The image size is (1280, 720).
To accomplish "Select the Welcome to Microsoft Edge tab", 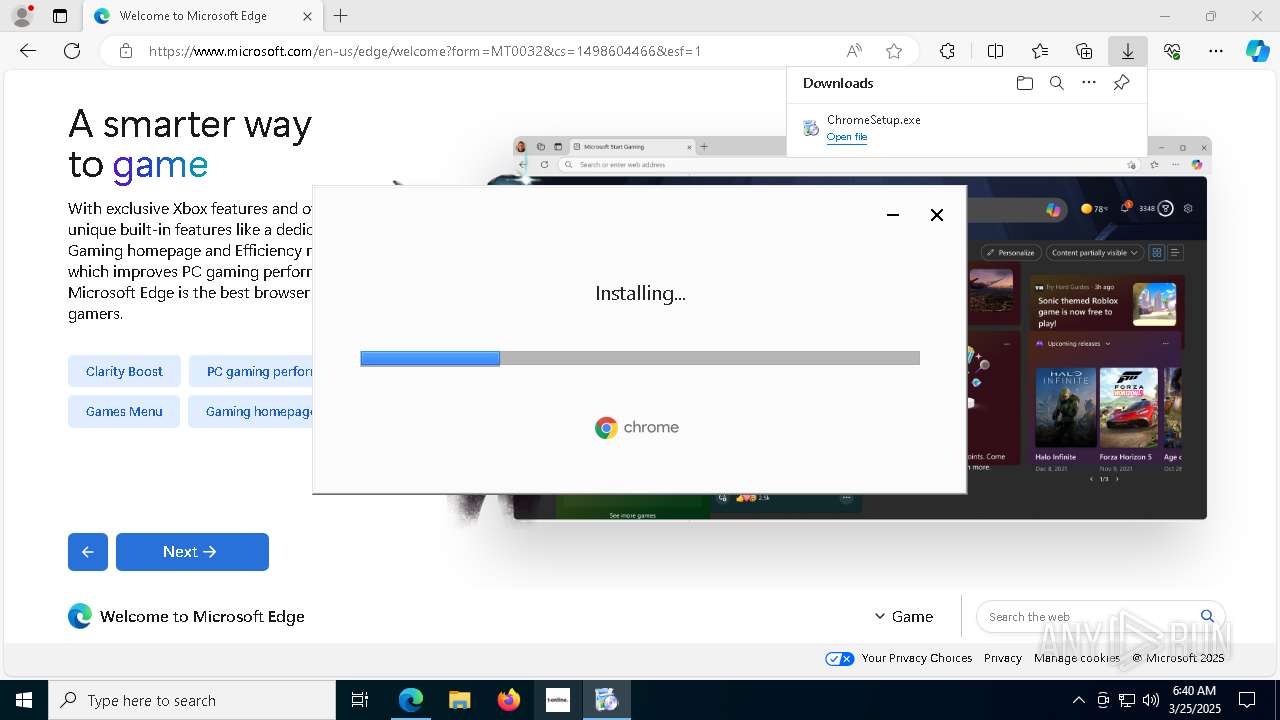I will (203, 16).
